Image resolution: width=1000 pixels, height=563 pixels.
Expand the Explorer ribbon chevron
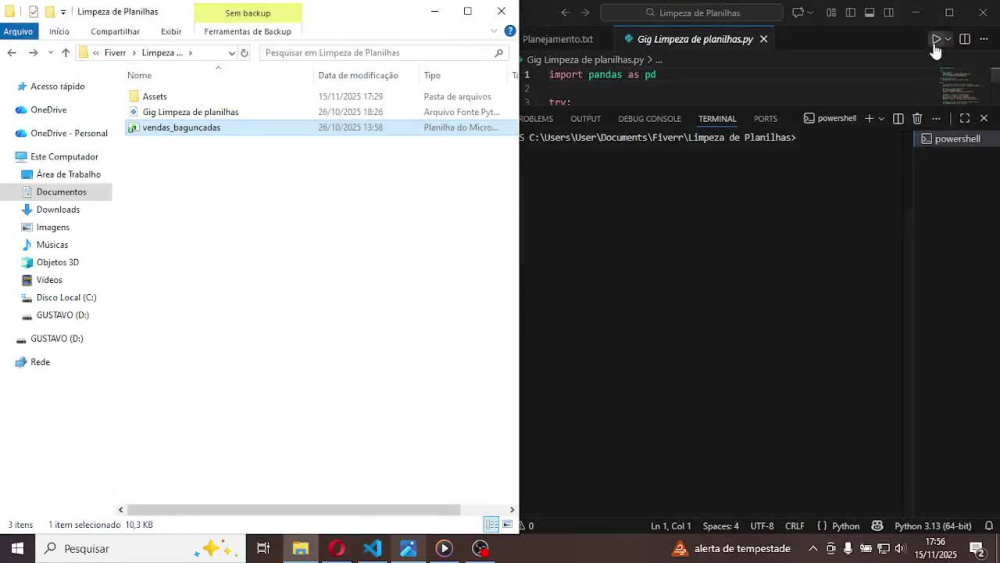[x=494, y=31]
